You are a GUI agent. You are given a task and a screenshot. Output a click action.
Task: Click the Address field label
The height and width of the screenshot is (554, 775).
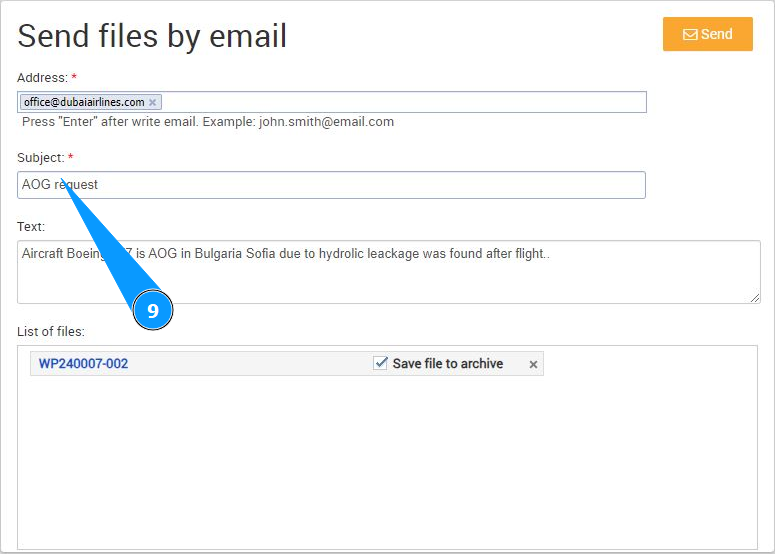(x=42, y=77)
